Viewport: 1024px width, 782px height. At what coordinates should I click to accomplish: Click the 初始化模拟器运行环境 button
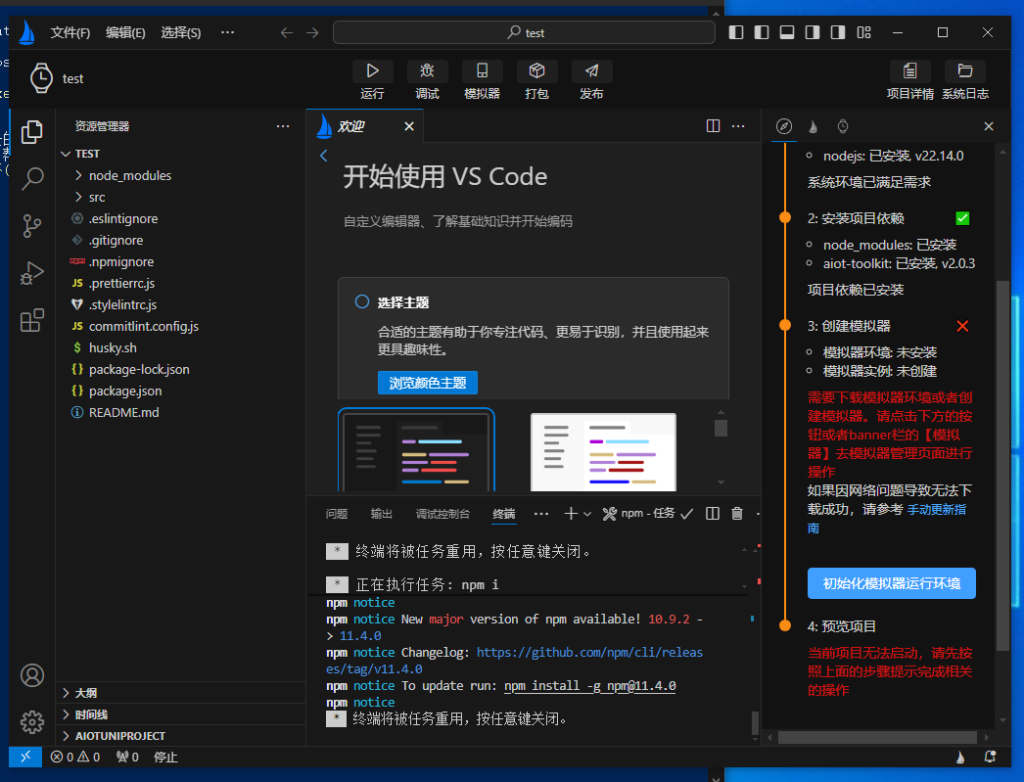coord(891,583)
